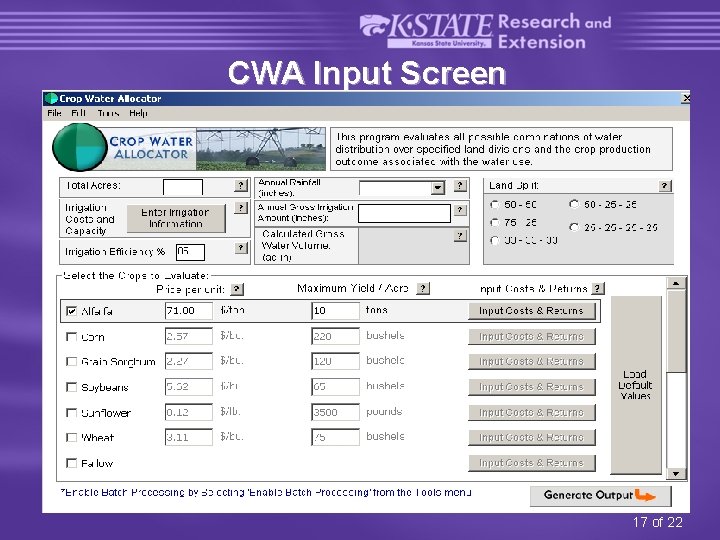Click the crops list scrollbar thumb
Screen dimensions: 720x540
pos(676,331)
